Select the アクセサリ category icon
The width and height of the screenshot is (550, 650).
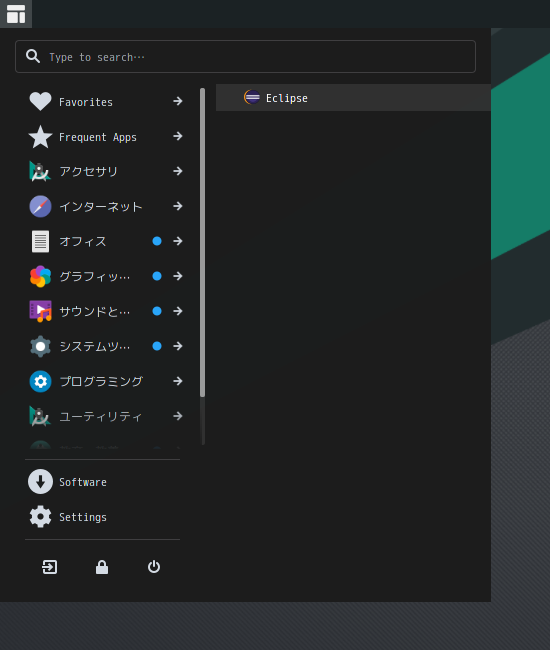click(x=40, y=172)
